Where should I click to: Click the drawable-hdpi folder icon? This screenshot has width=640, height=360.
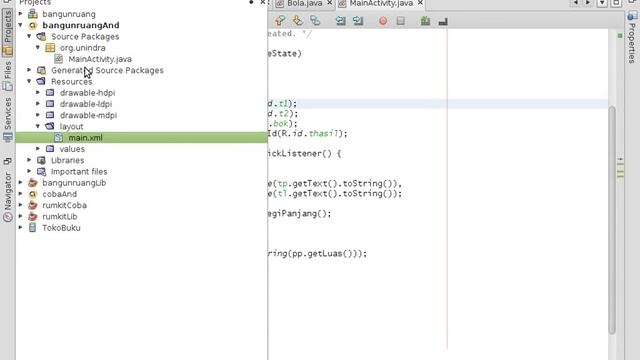(x=50, y=93)
